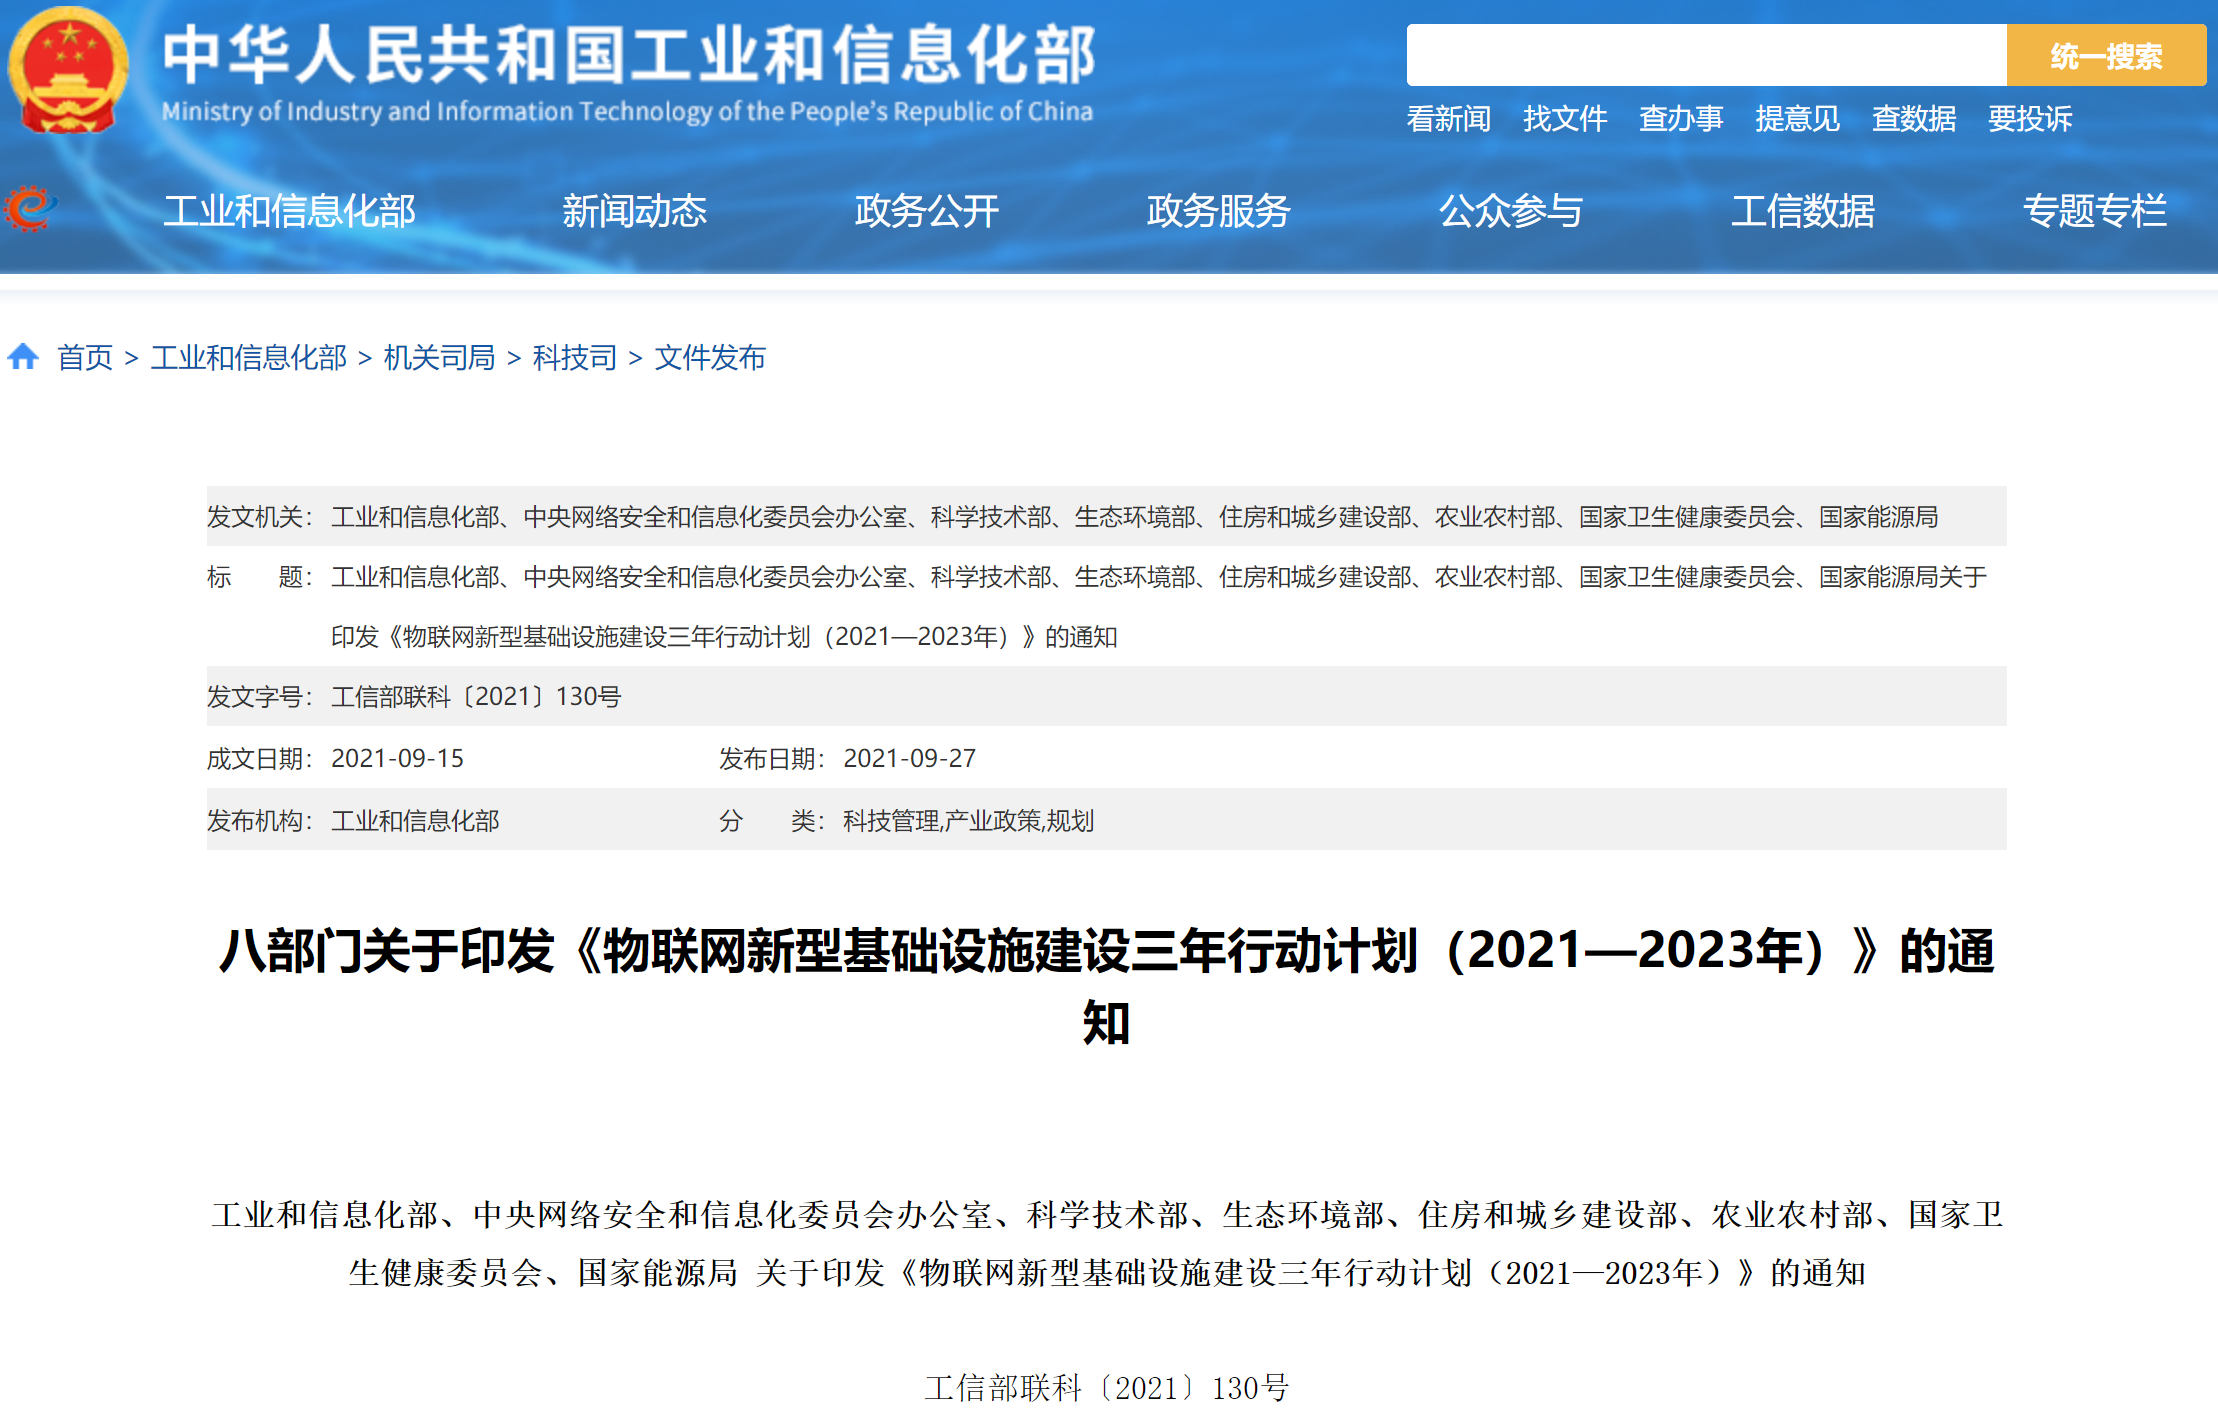2218x1419 pixels.
Task: Click the 发布机构 value 工业和信息化部
Action: pyautogui.click(x=415, y=820)
